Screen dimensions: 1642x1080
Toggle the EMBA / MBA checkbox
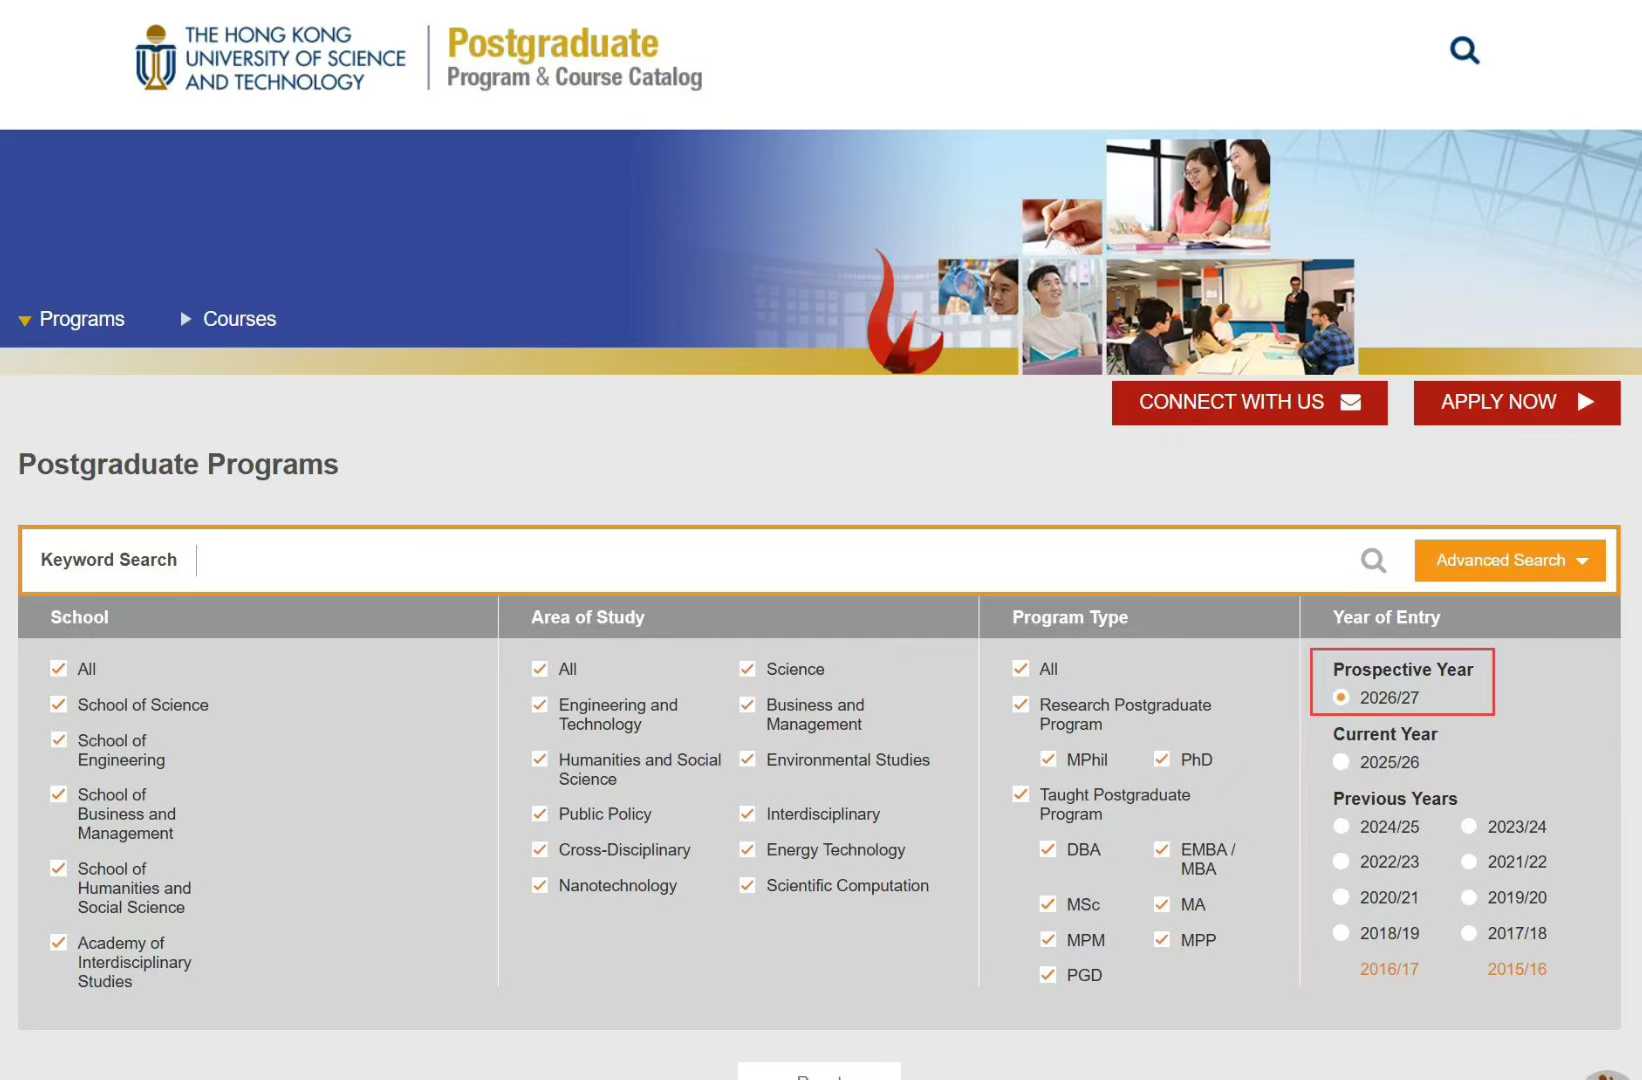click(x=1162, y=850)
